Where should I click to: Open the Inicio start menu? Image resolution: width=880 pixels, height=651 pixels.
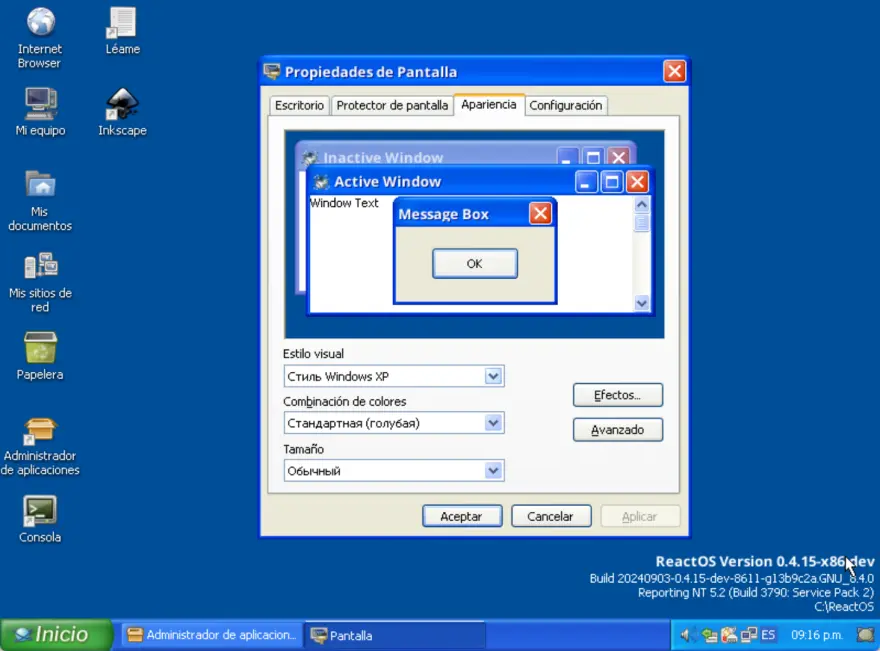(x=56, y=635)
